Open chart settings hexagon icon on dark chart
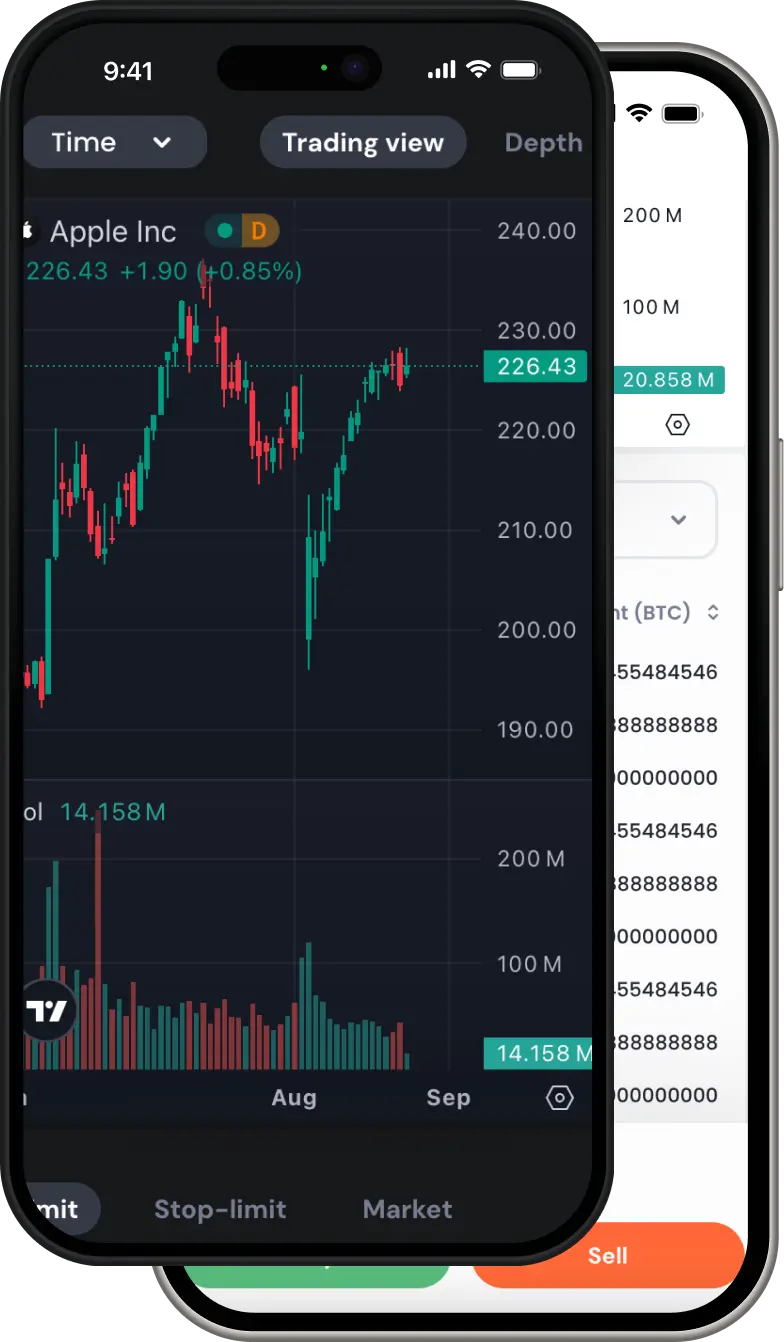 click(x=560, y=1098)
